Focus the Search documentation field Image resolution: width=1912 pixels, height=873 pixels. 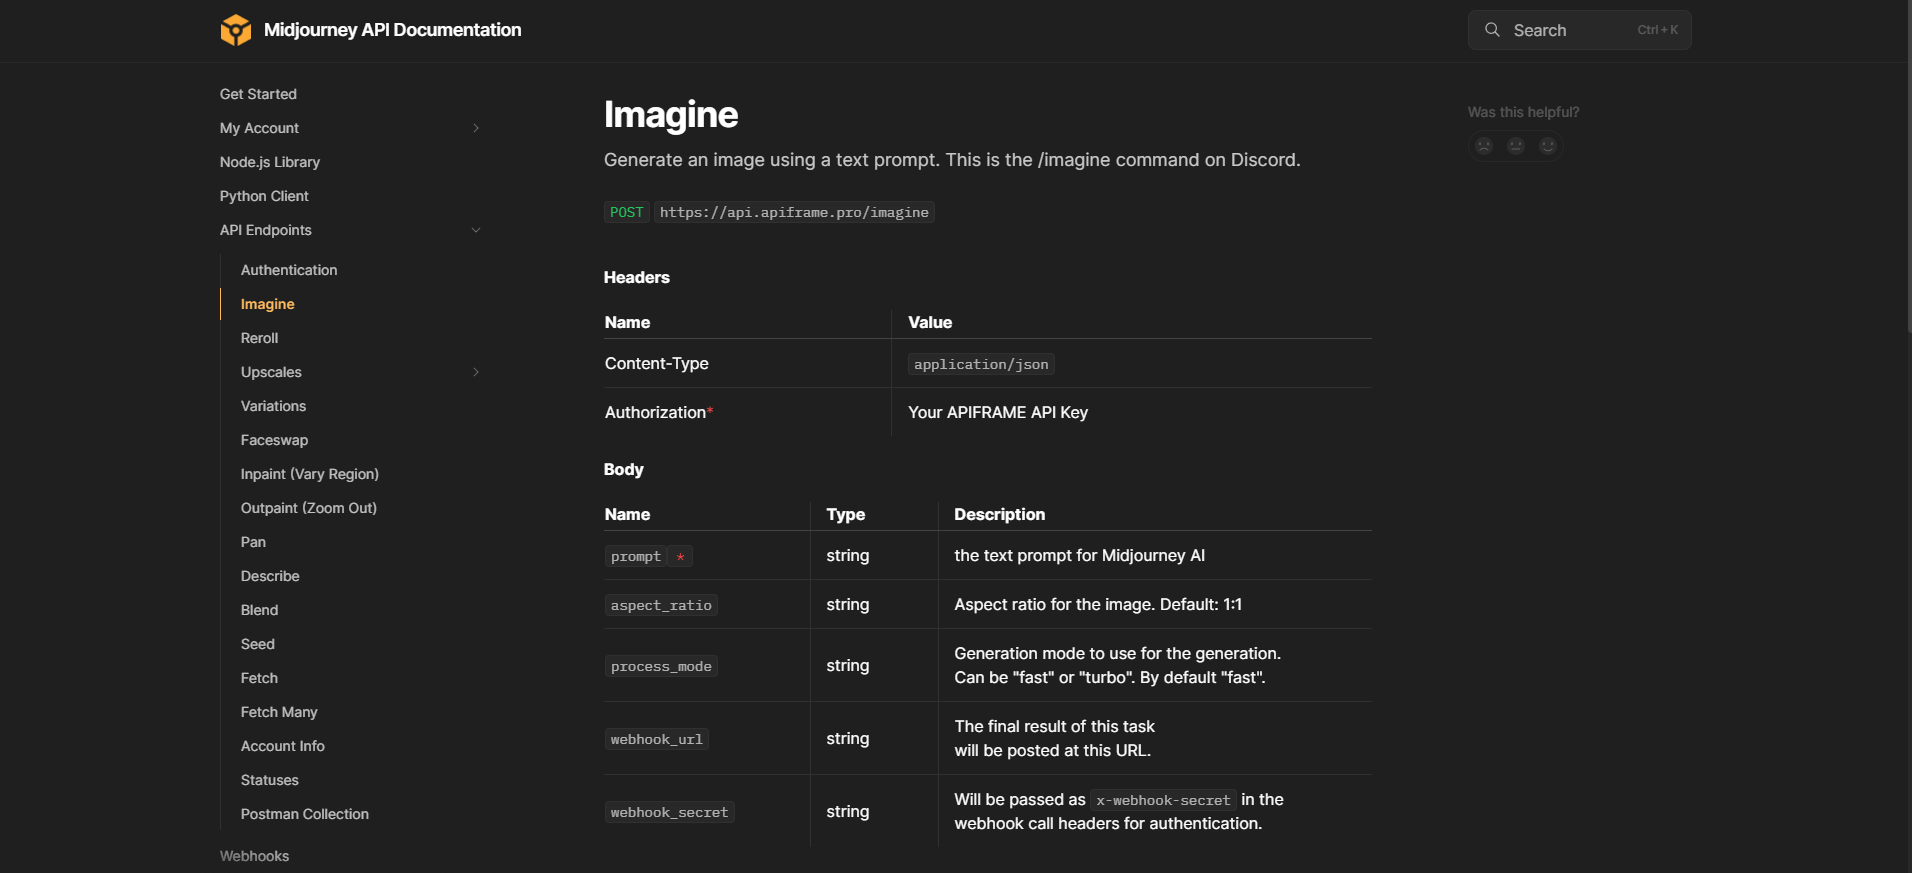[1570, 30]
